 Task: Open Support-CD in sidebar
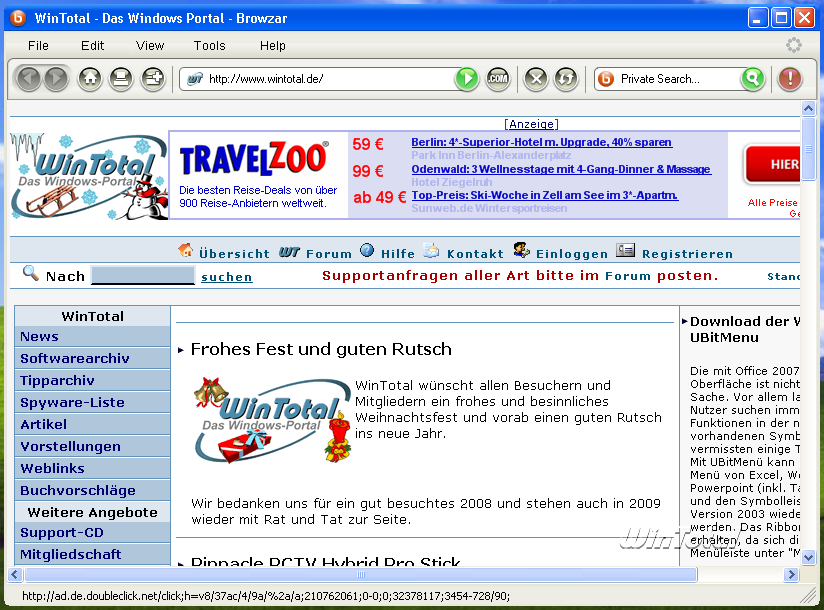tap(92, 533)
